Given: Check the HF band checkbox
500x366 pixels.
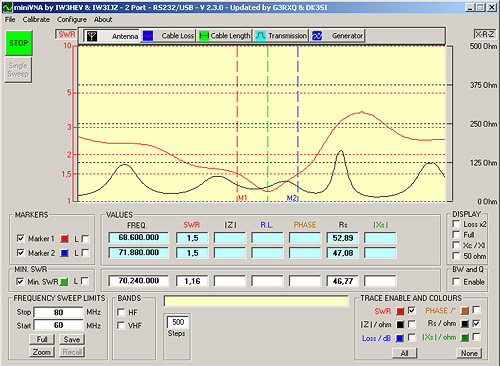Looking at the screenshot, I should (x=121, y=312).
